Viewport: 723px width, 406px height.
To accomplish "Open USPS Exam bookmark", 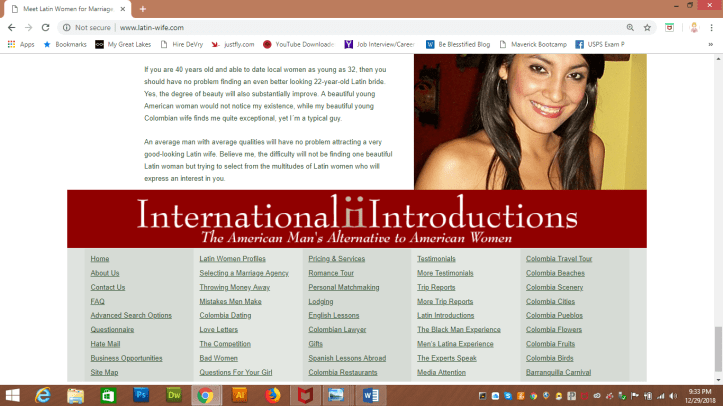I will [x=600, y=44].
